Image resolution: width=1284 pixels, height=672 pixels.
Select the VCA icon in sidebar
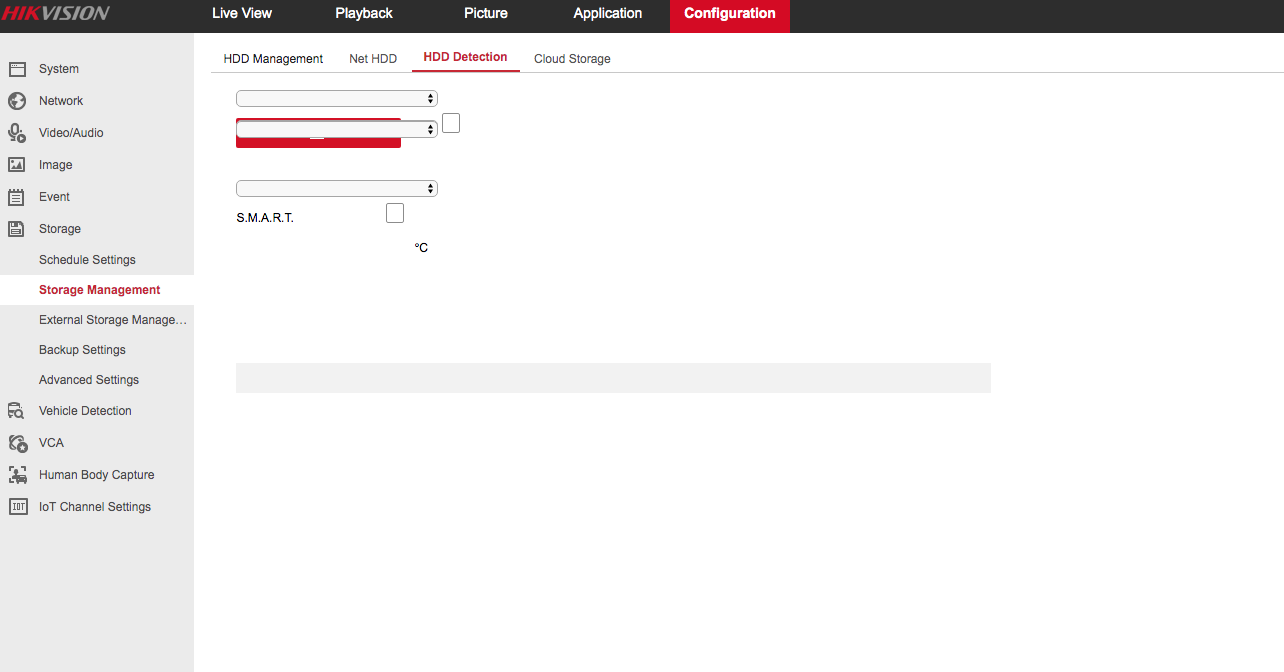point(17,443)
